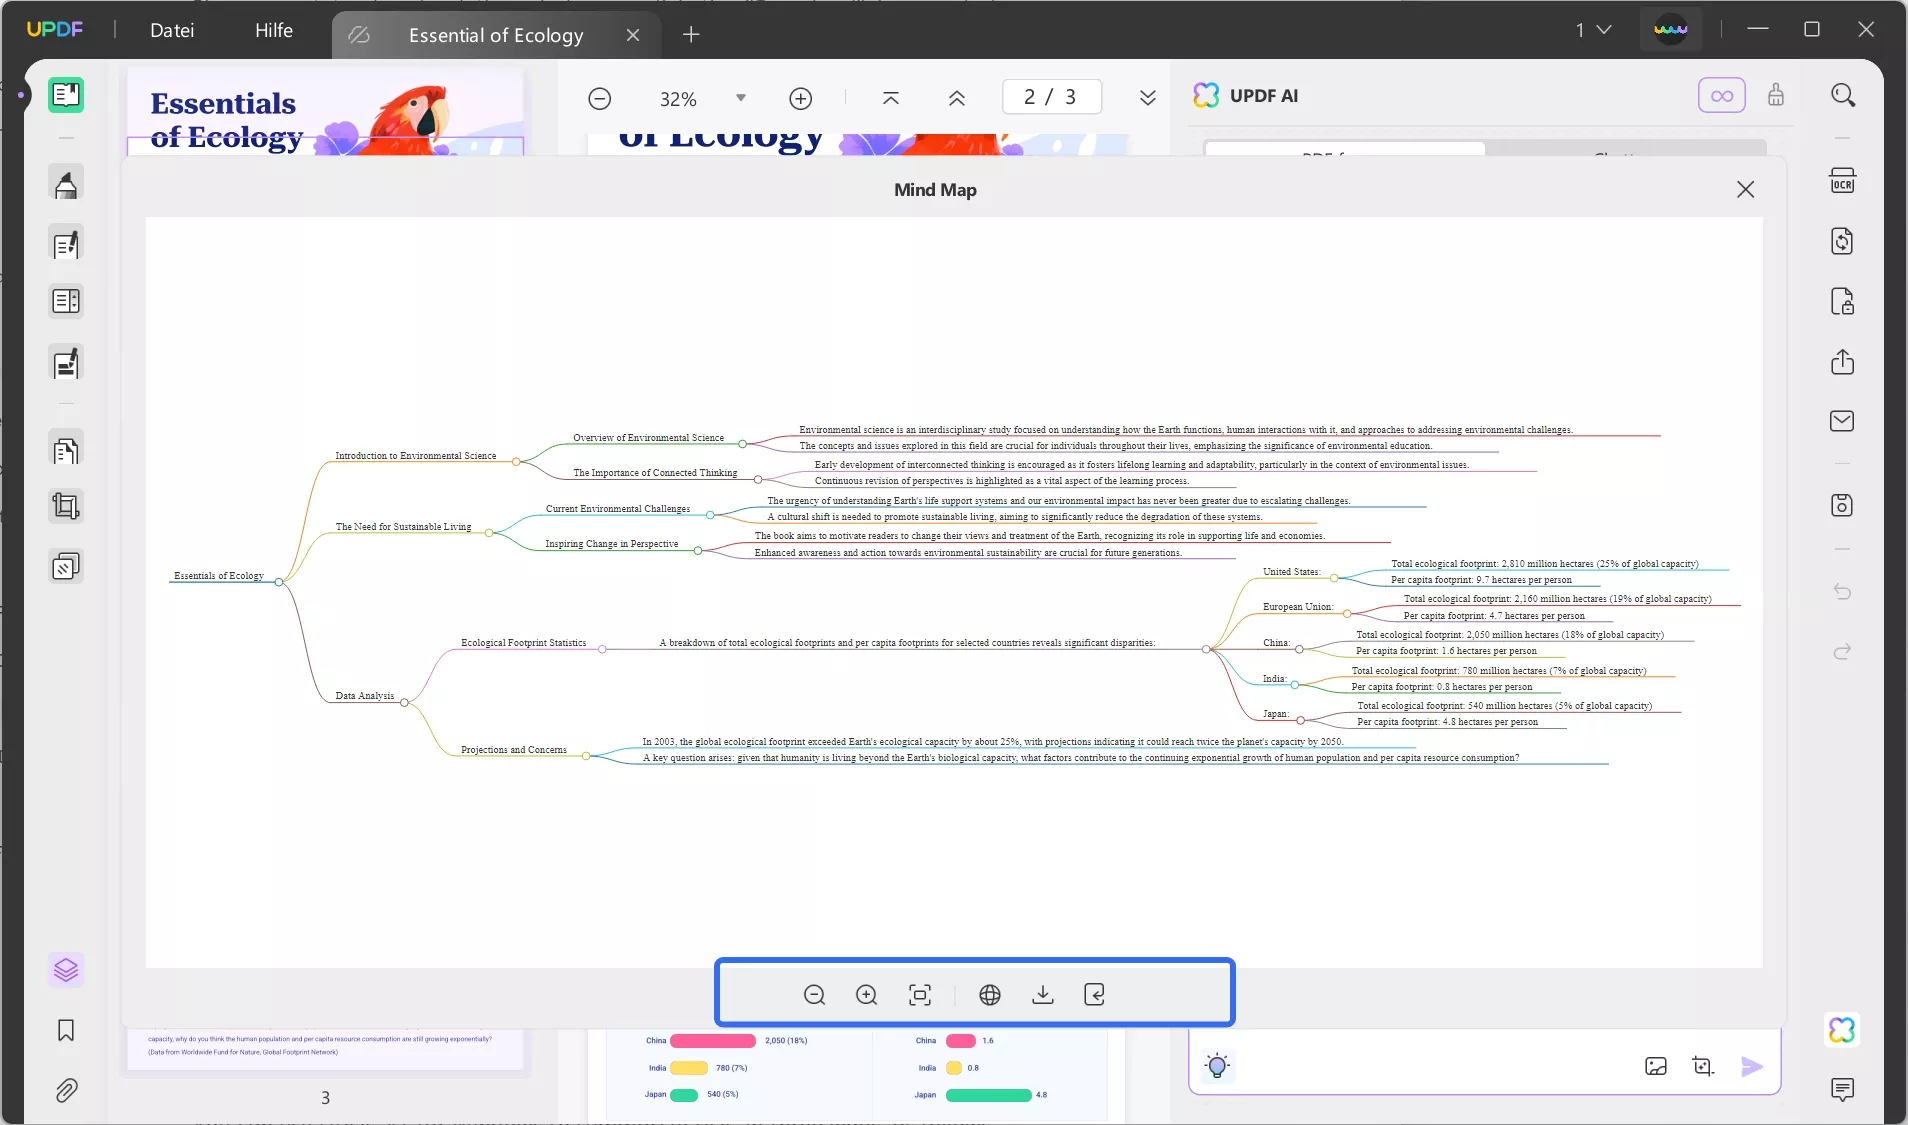This screenshot has width=1908, height=1125.
Task: Select the Crop Pages tool
Action: (x=66, y=506)
